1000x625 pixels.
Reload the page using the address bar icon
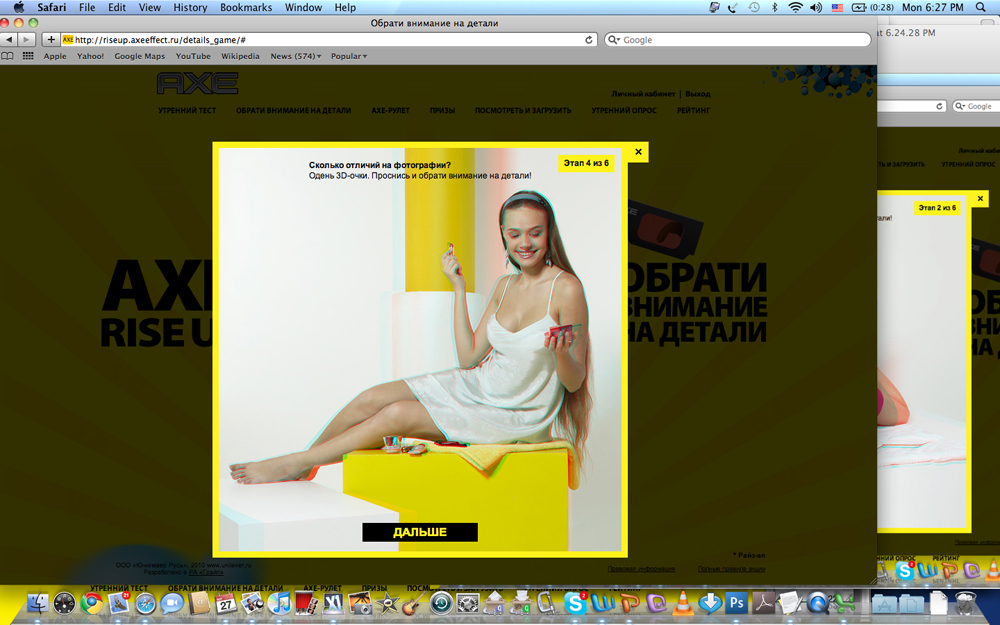tap(589, 40)
